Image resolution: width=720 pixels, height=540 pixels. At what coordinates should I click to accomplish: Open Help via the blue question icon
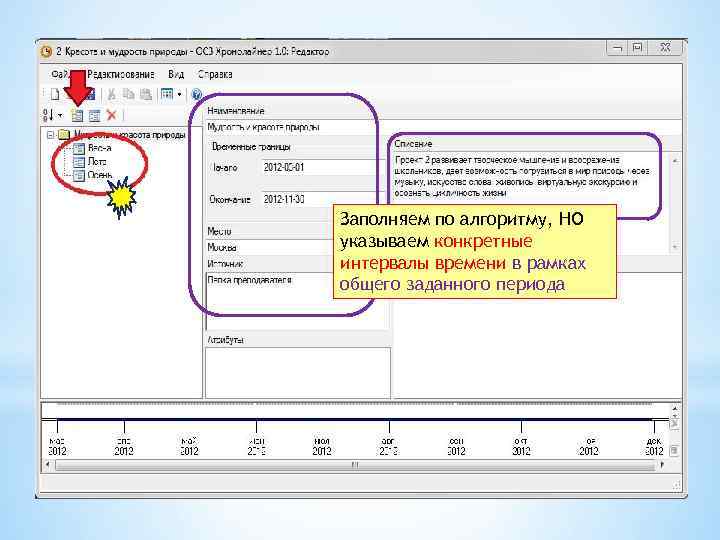tap(197, 95)
